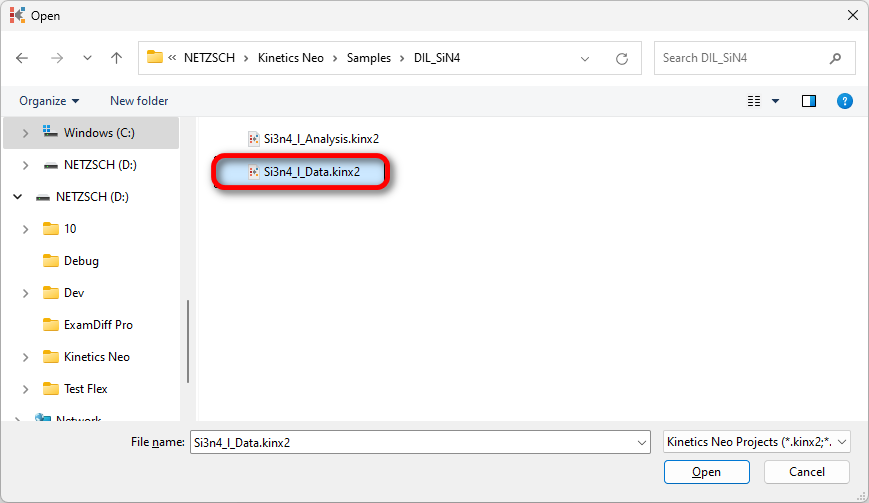Click the Open button
Viewport: 869px width, 503px height.
(706, 472)
